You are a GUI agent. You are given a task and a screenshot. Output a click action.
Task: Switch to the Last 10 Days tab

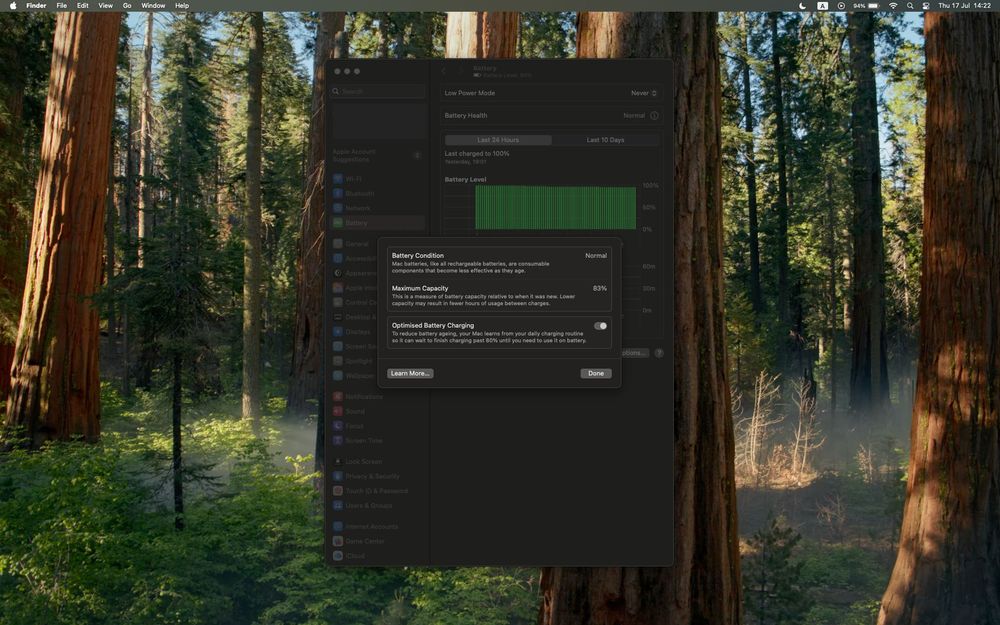(605, 140)
